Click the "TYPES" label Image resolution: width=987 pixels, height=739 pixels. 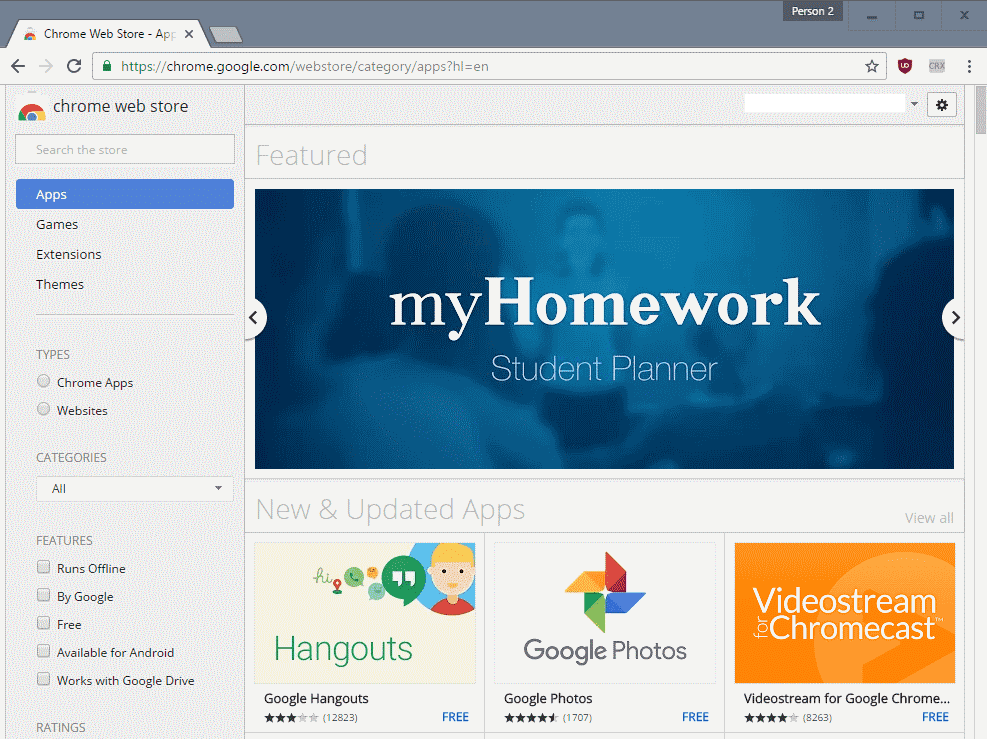tap(53, 354)
